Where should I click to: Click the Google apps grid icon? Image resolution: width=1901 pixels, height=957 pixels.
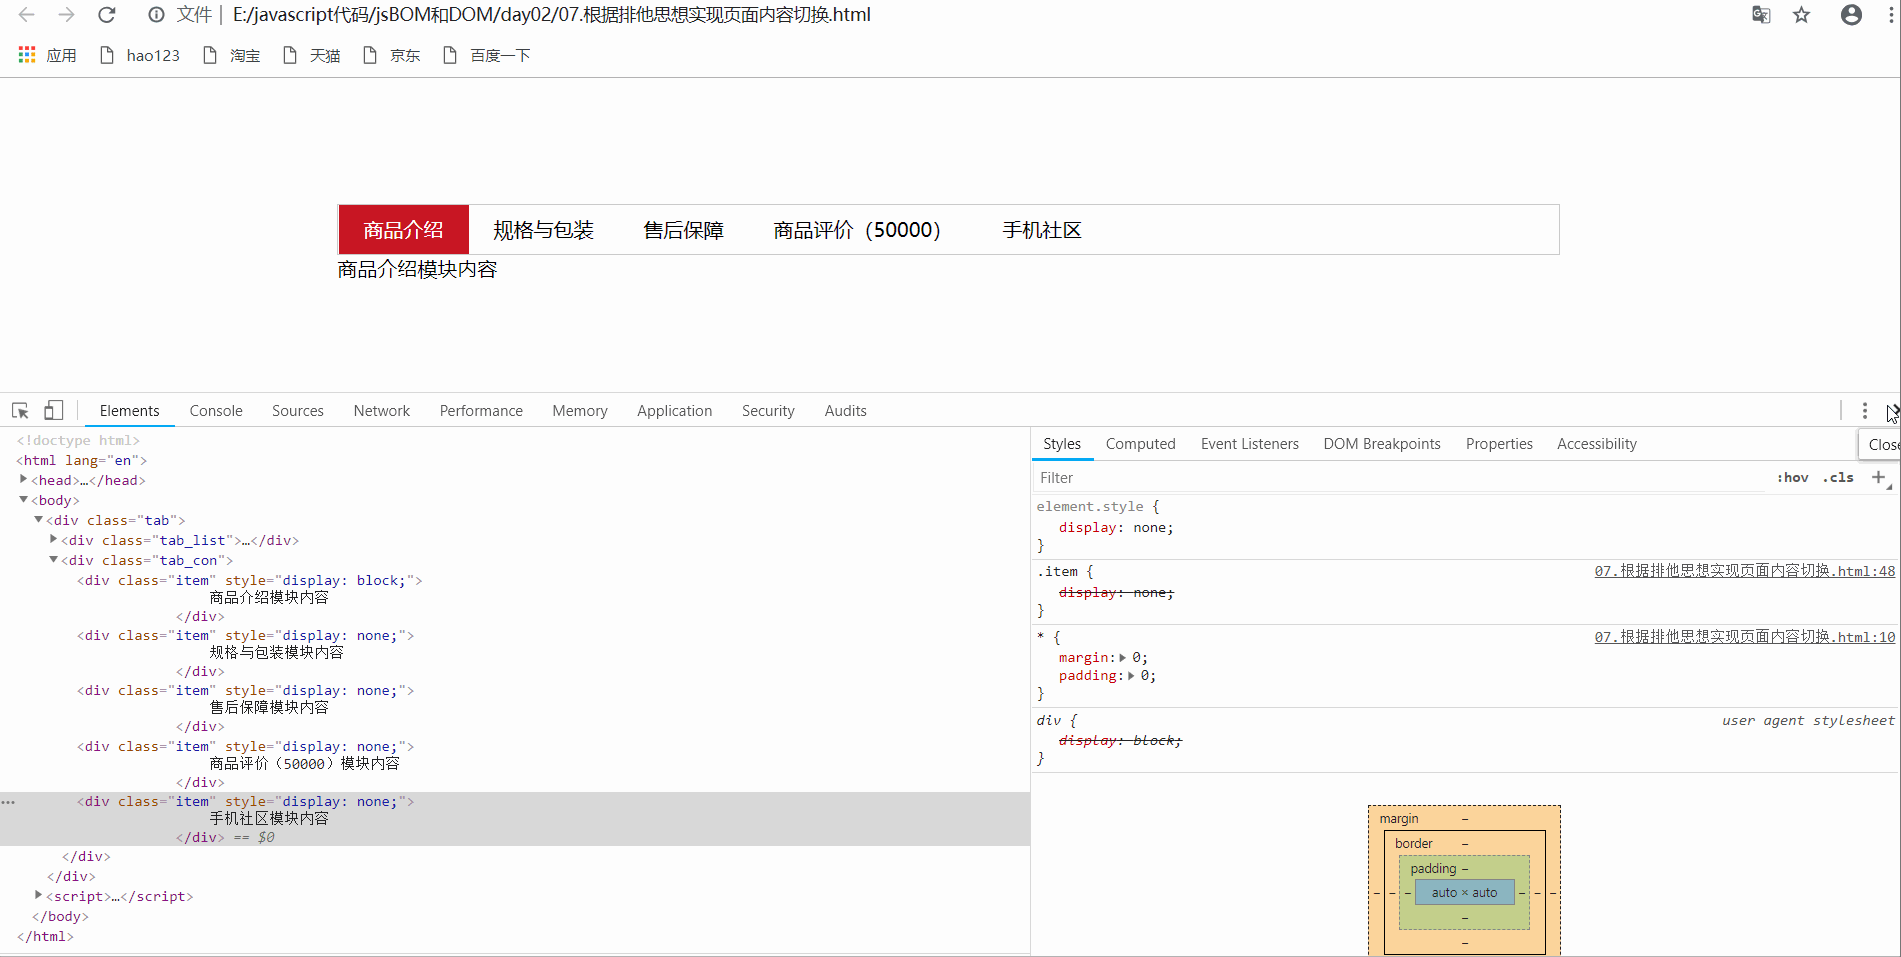click(x=26, y=54)
